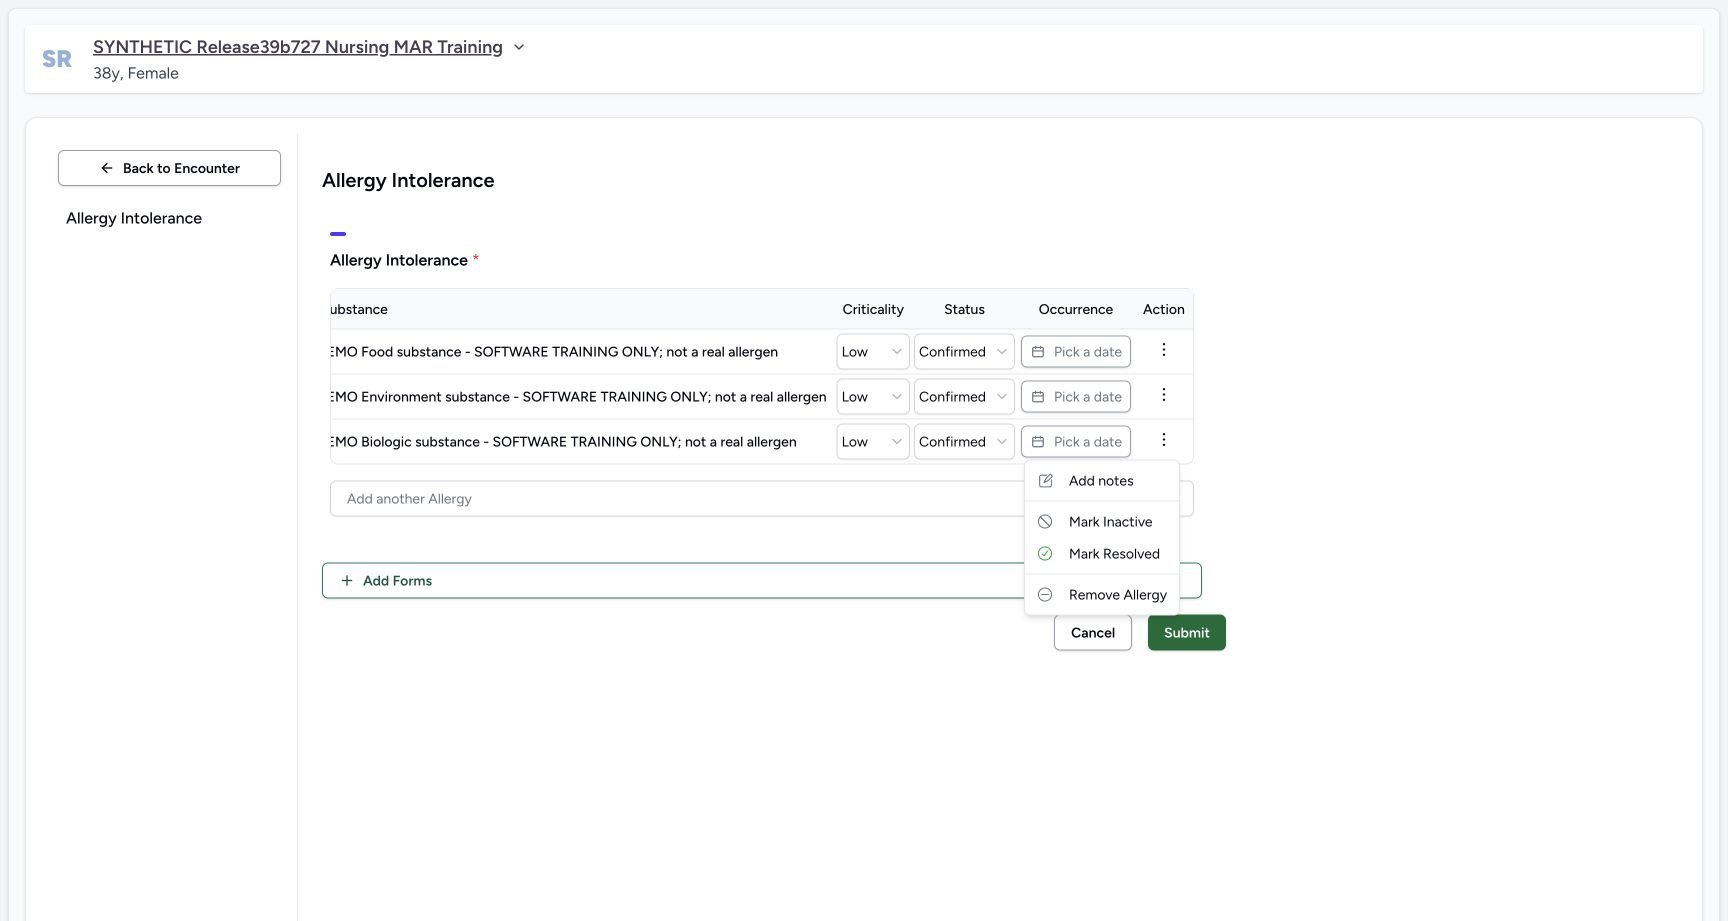The width and height of the screenshot is (1728, 921).
Task: Open the SYNTHETIC Release39b727 patient name link
Action: click(298, 47)
